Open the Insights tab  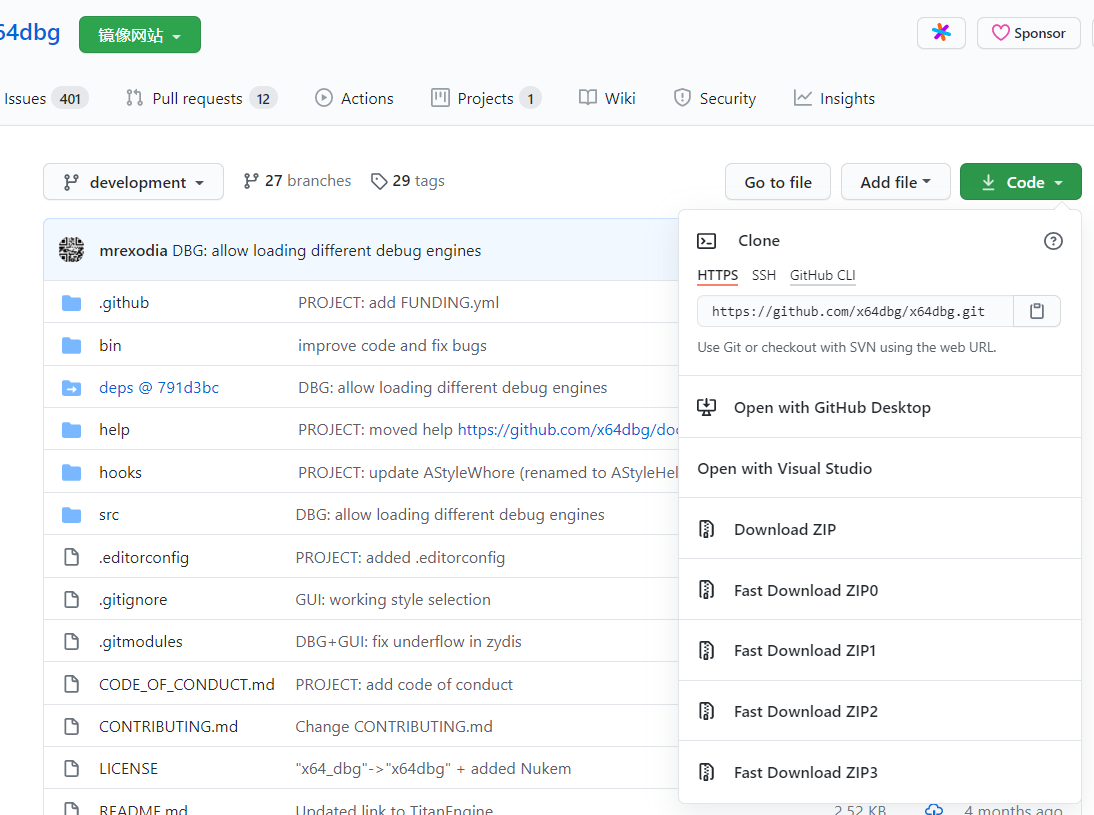pos(834,98)
